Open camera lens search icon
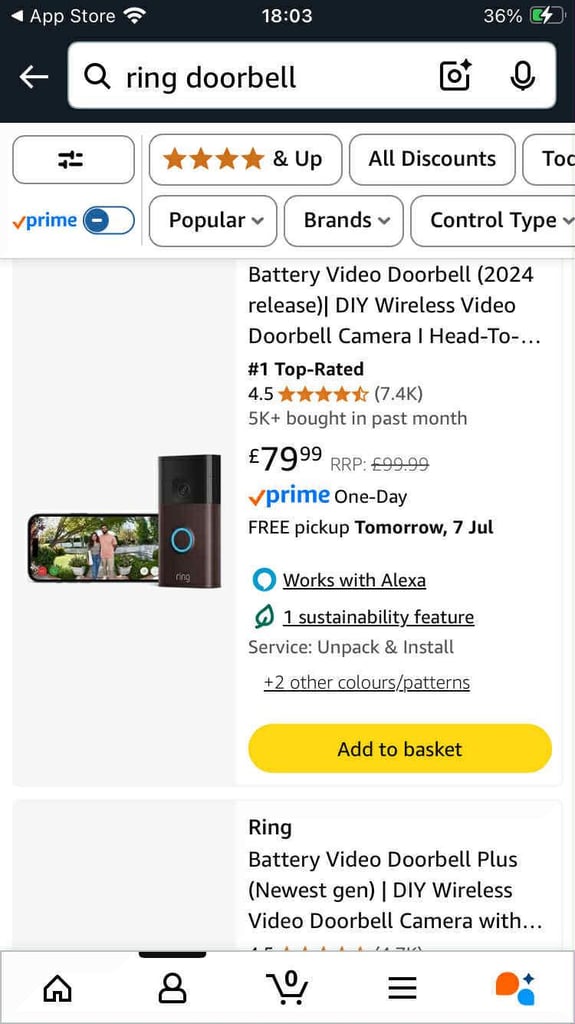 tap(455, 76)
